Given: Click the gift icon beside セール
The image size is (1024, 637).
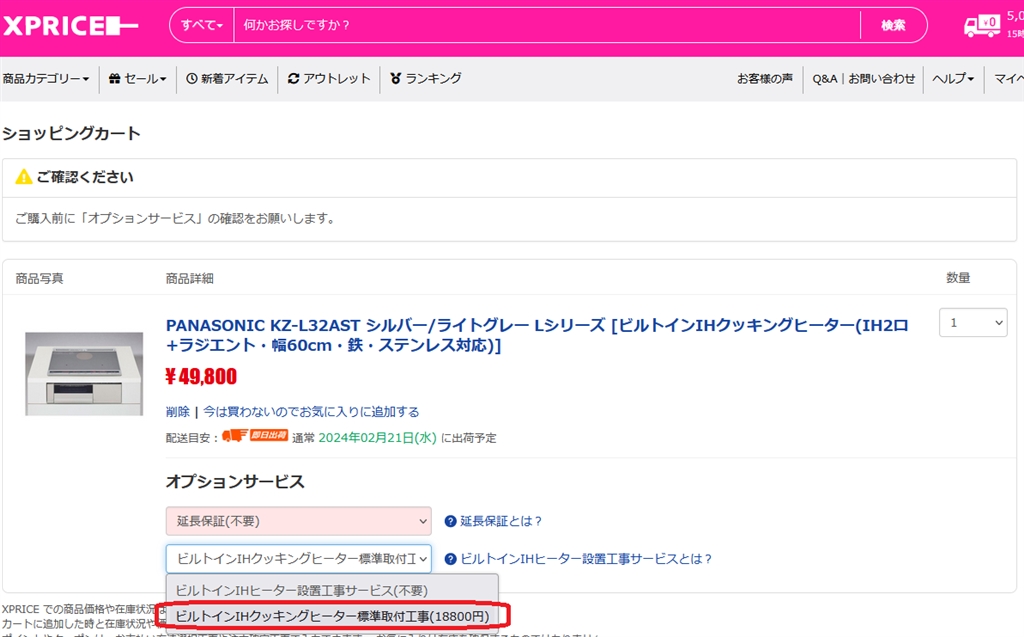Looking at the screenshot, I should [x=114, y=78].
